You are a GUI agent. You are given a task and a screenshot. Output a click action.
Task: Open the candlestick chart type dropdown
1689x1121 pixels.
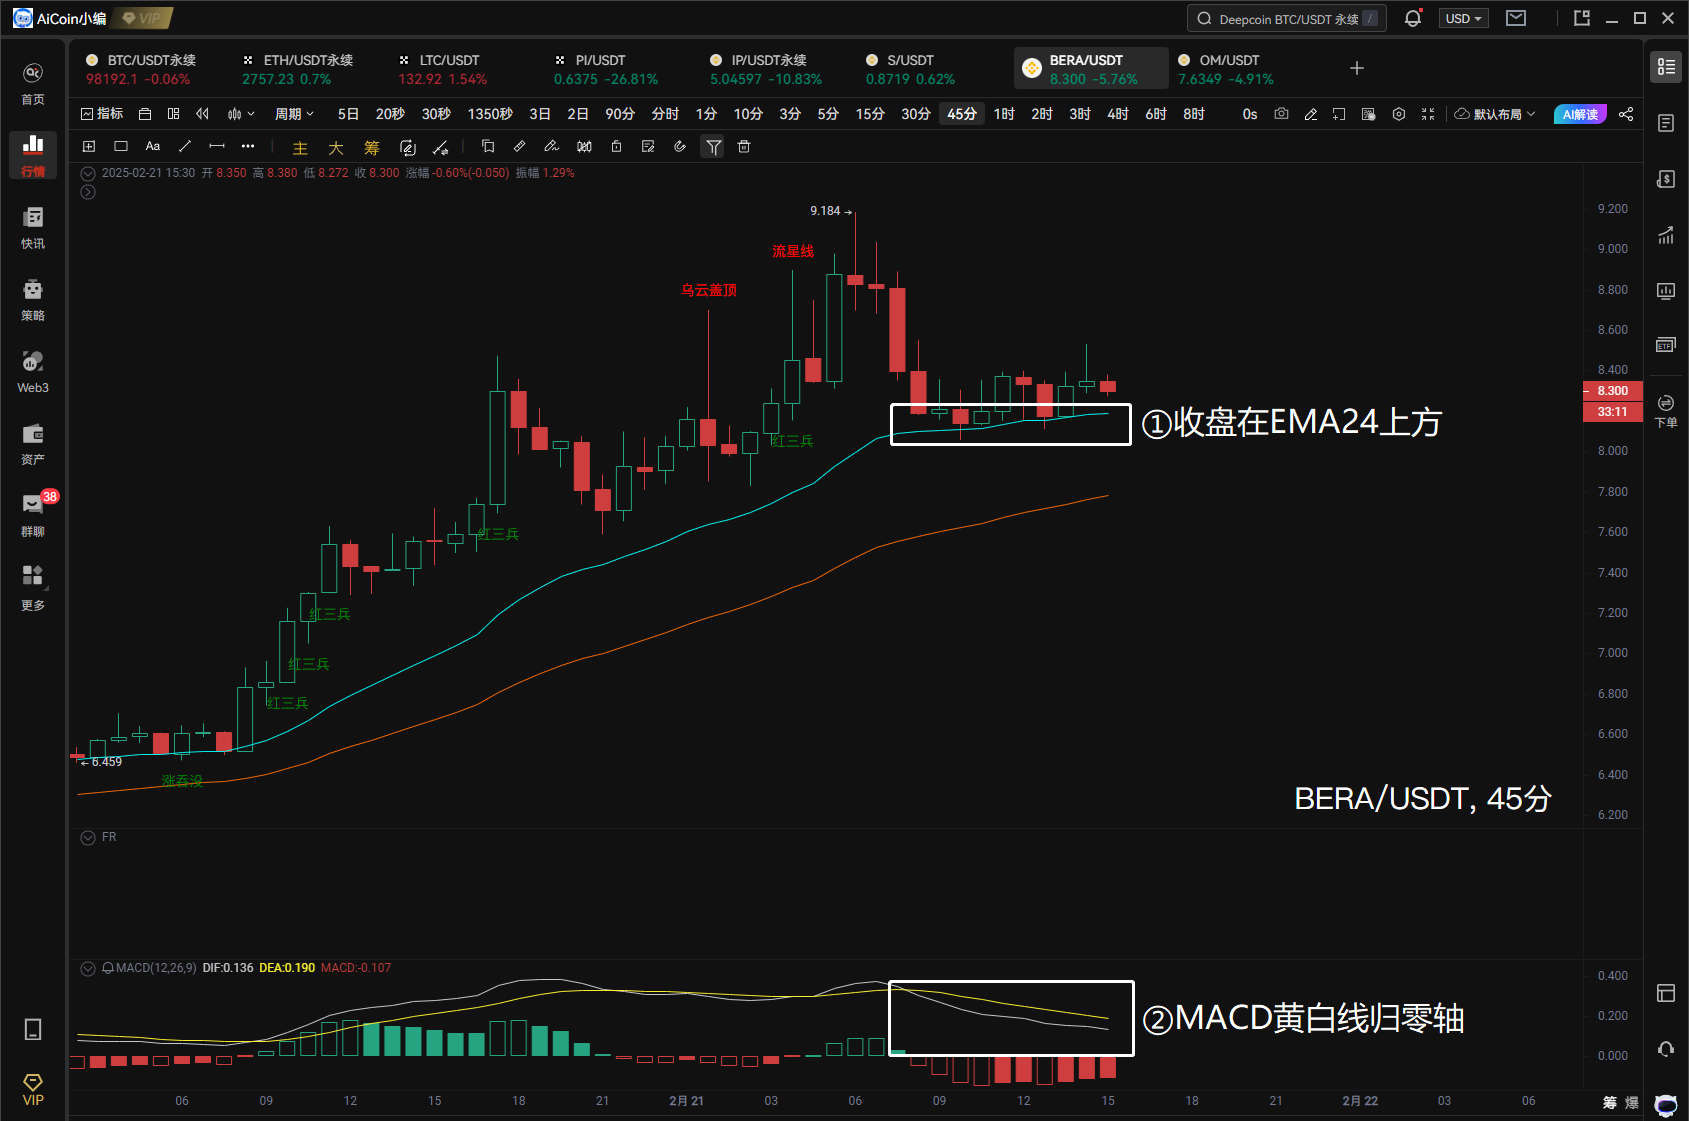tap(241, 114)
